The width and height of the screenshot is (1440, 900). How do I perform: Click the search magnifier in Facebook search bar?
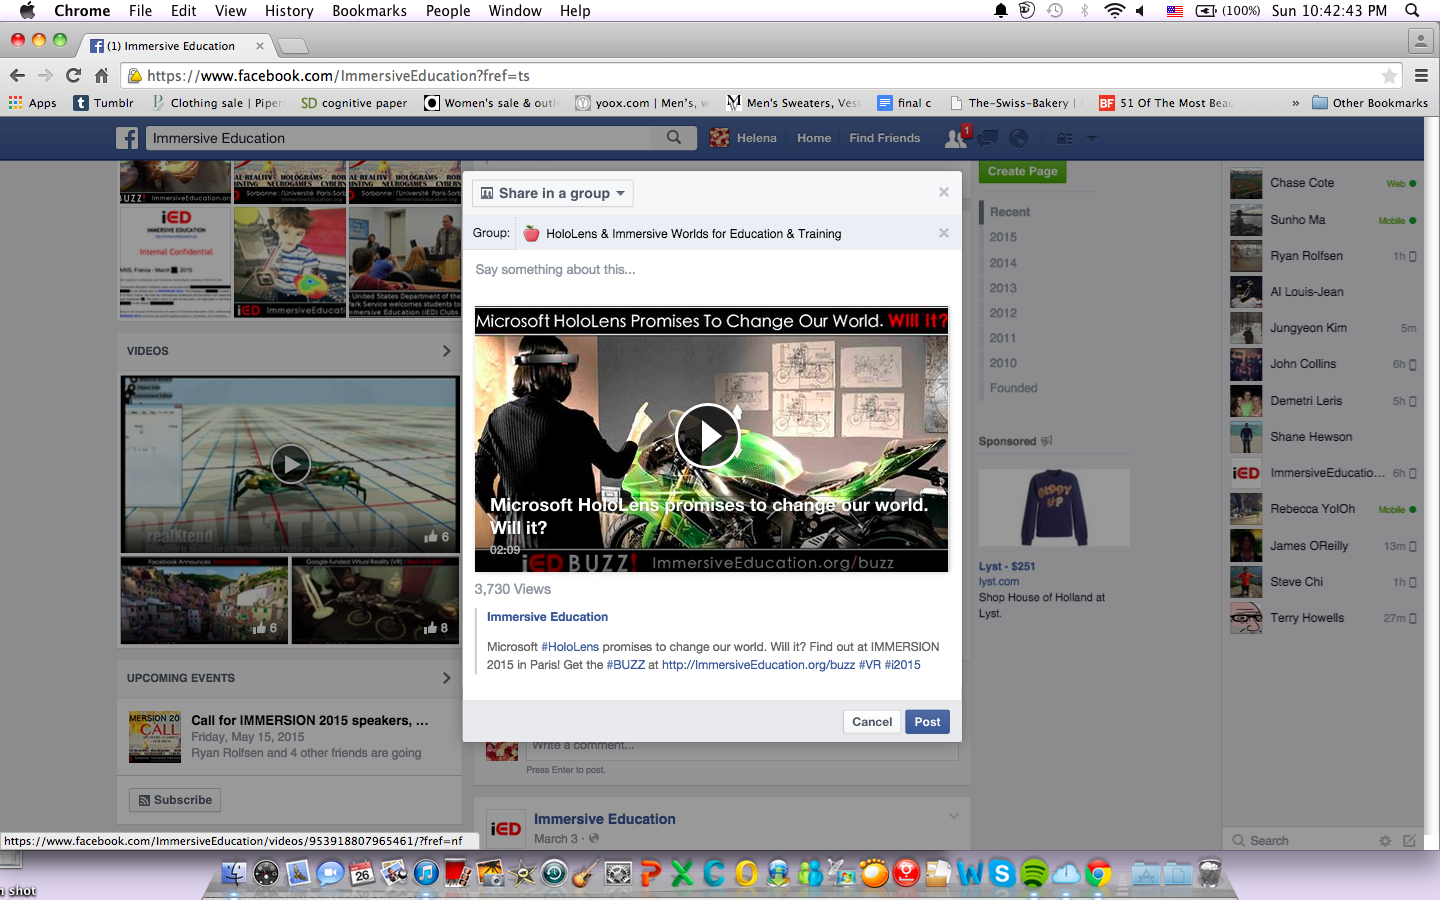(x=674, y=138)
